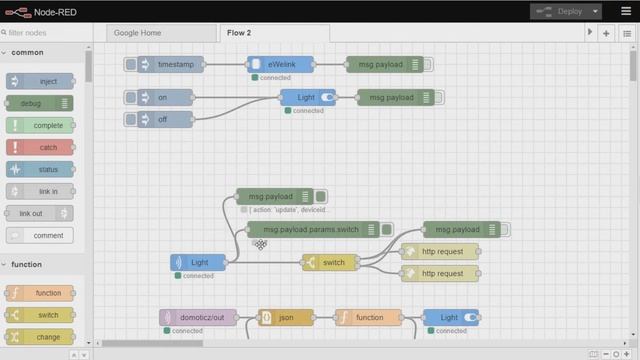Select the link out node in palette
Image resolution: width=640 pixels, height=360 pixels.
[40, 213]
